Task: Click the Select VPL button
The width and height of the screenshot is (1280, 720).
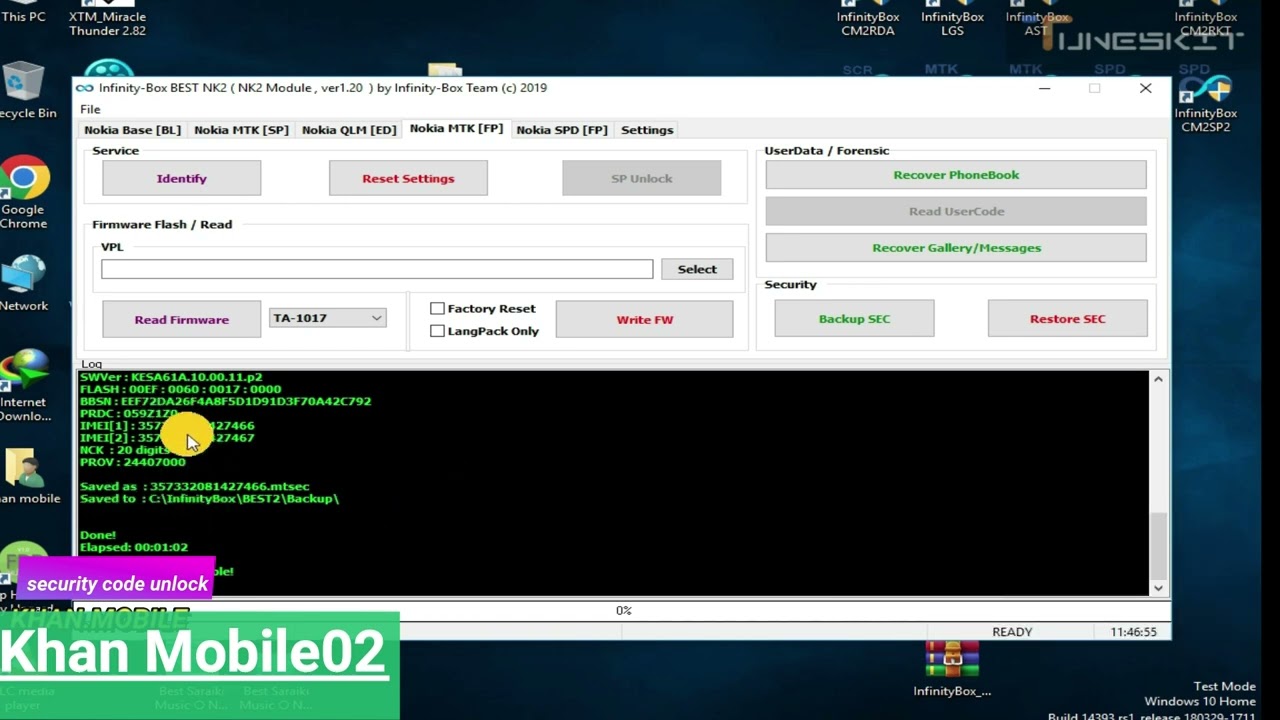Action: [697, 269]
